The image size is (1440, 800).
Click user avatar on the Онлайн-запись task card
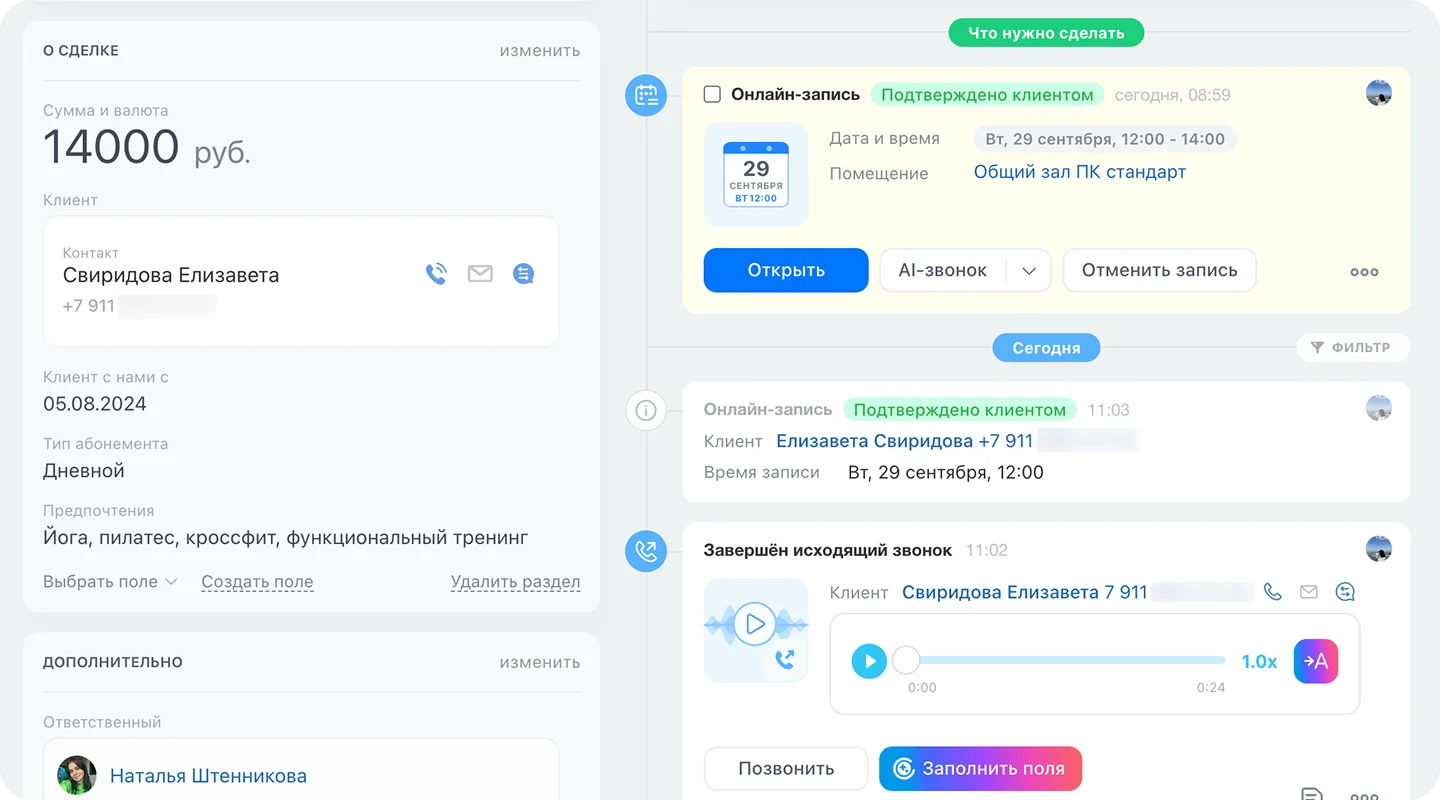pyautogui.click(x=1379, y=94)
